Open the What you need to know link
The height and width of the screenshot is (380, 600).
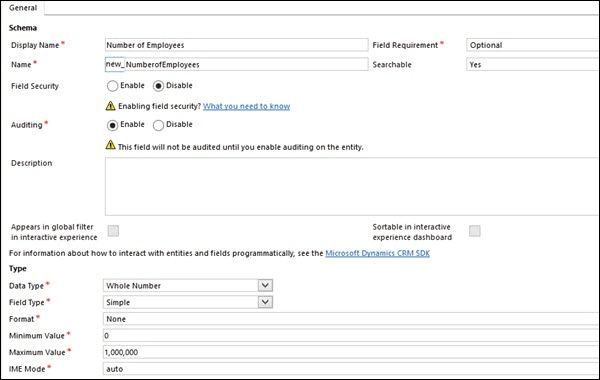[246, 106]
